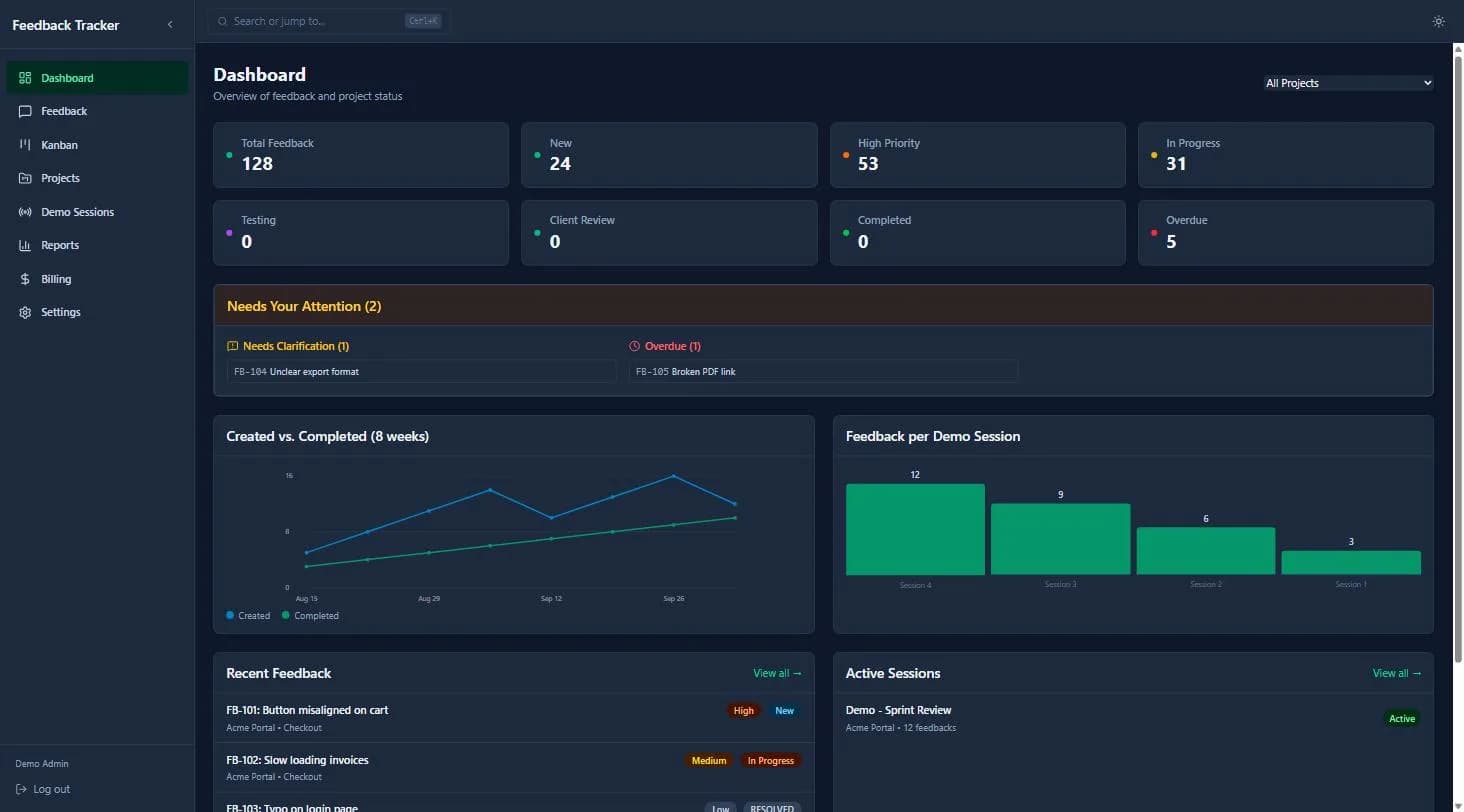Open FB-101 Button misaligned on cart
Screen dimensions: 1464x812
coord(514,718)
